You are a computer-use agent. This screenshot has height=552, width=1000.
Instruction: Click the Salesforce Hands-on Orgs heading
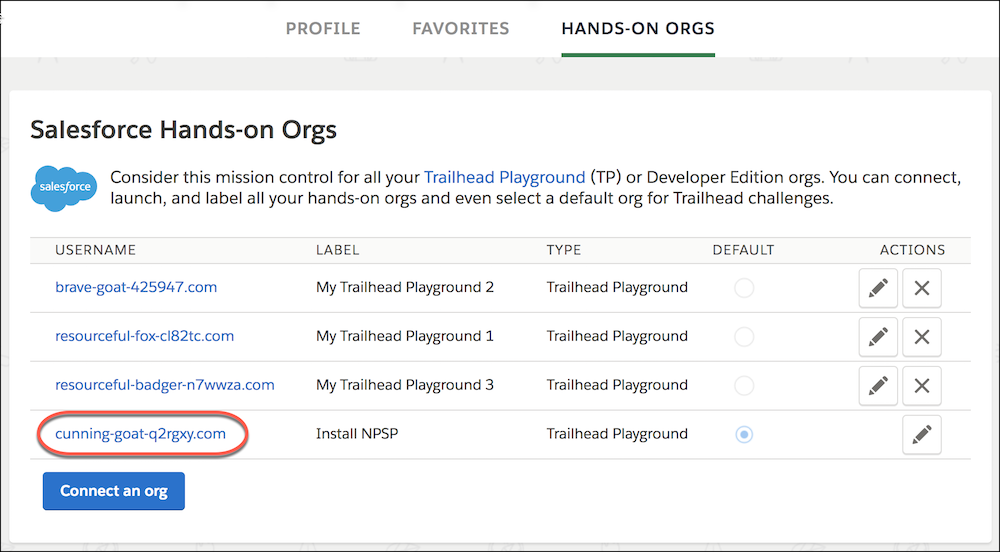[184, 130]
